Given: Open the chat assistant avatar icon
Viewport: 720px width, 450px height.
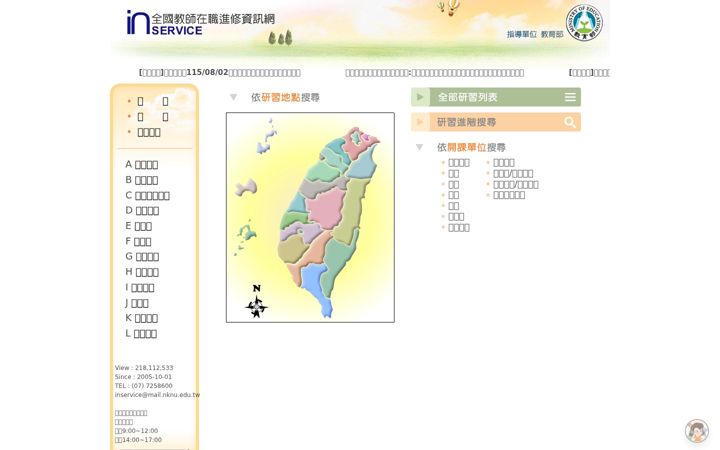Looking at the screenshot, I should click(697, 431).
